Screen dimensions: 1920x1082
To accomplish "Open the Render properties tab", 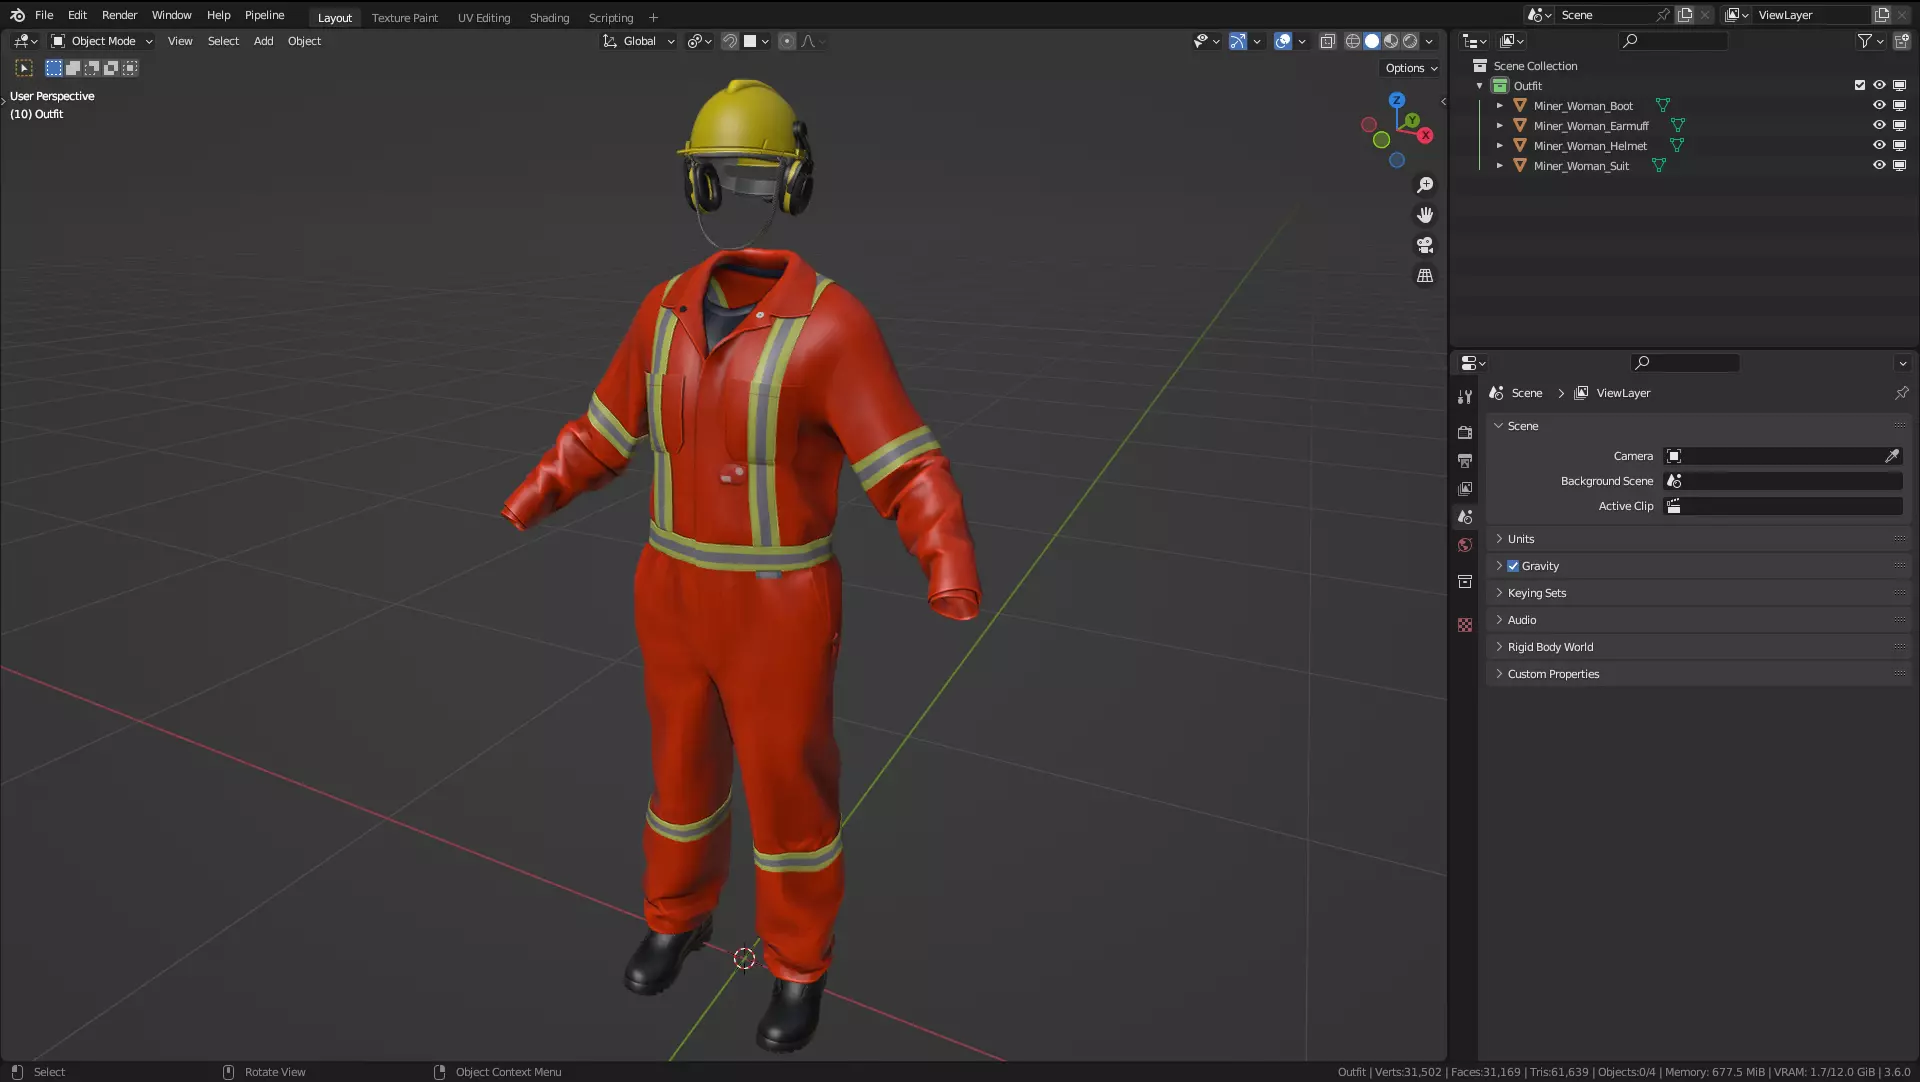I will tap(1465, 433).
